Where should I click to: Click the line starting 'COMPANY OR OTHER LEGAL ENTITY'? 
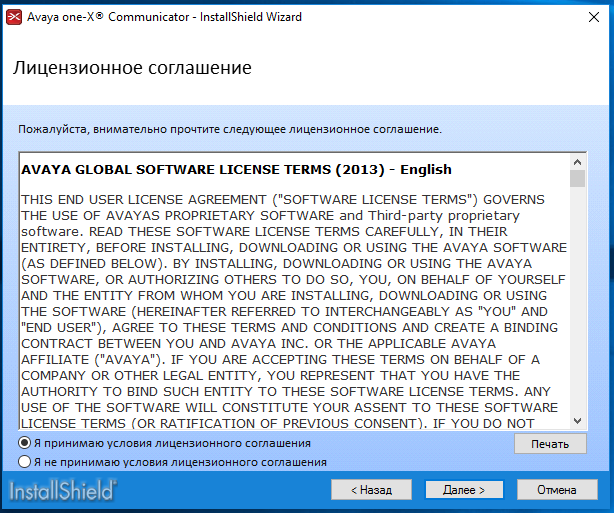tap(271, 376)
